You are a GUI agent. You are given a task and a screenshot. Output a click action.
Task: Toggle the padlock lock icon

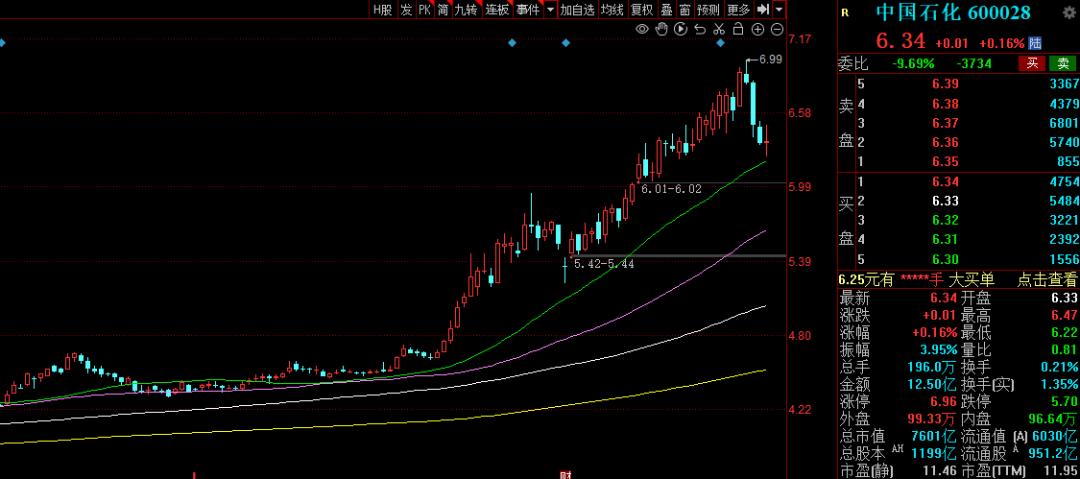738,29
